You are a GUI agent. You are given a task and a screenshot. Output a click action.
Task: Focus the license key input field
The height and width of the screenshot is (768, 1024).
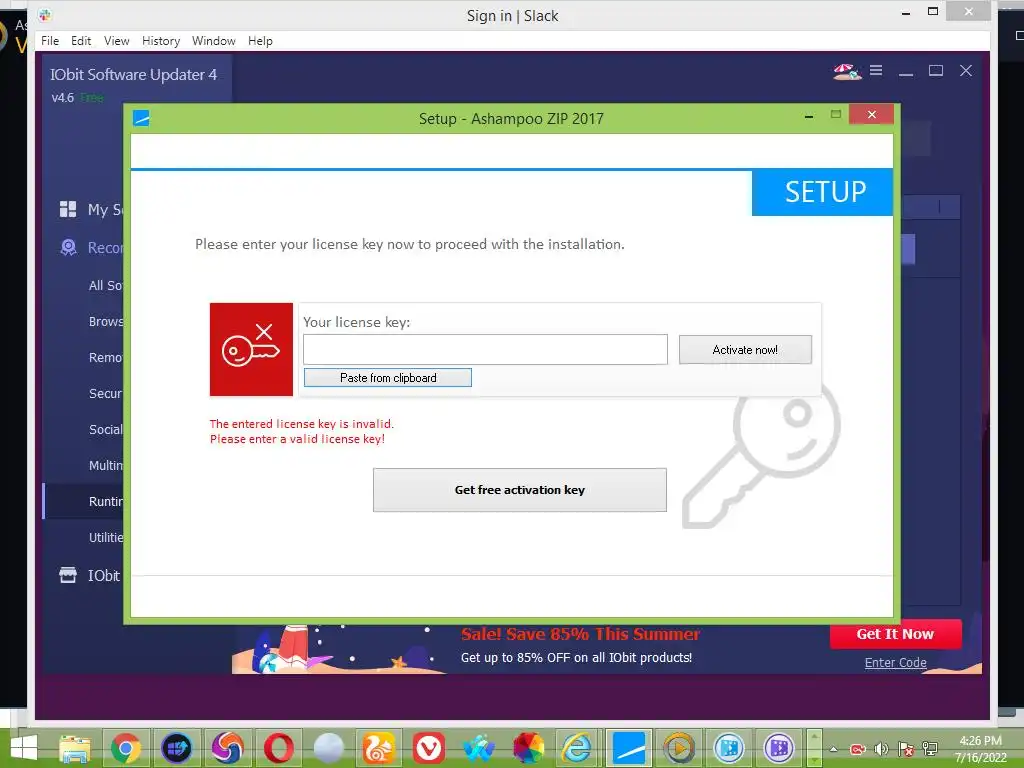[485, 349]
